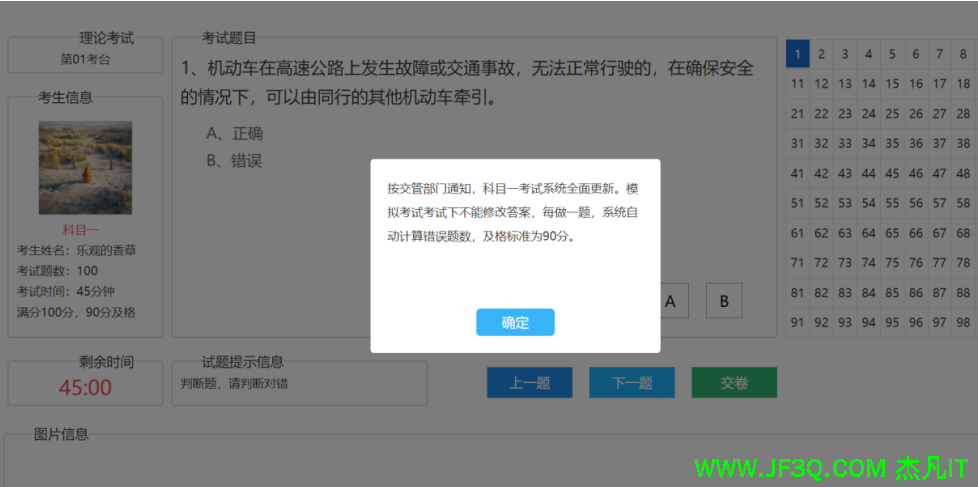
Task: Select question 25 in the grid
Action: (892, 114)
